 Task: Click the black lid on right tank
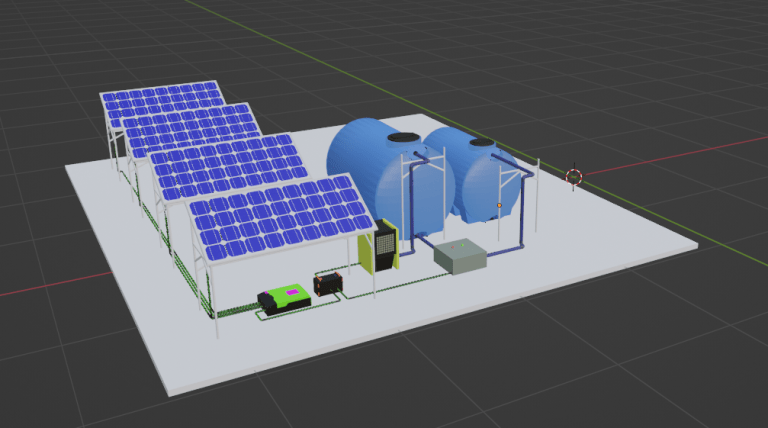pyautogui.click(x=483, y=143)
